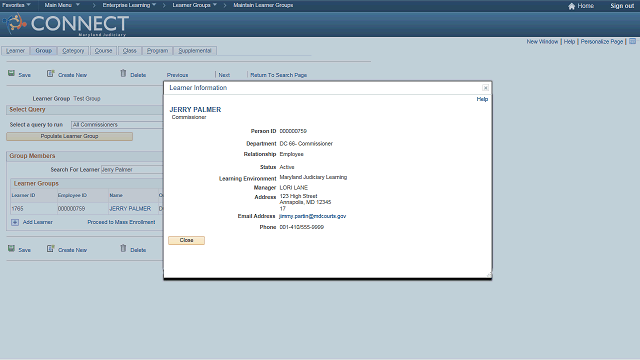
Task: Switch to the Learner tab
Action: [x=16, y=51]
